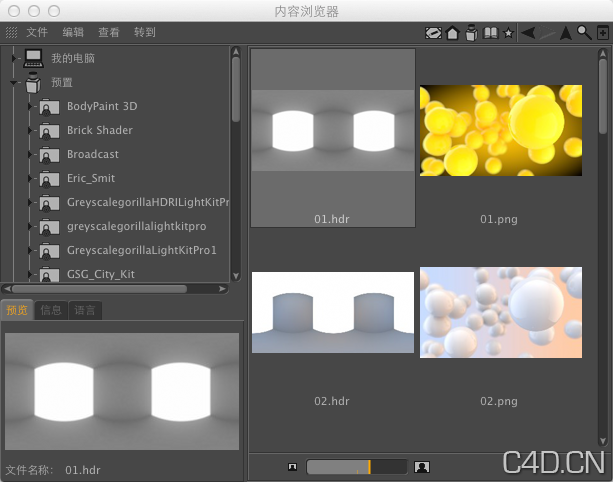This screenshot has height=482, width=613.
Task: Go to the home location icon
Action: tap(452, 33)
